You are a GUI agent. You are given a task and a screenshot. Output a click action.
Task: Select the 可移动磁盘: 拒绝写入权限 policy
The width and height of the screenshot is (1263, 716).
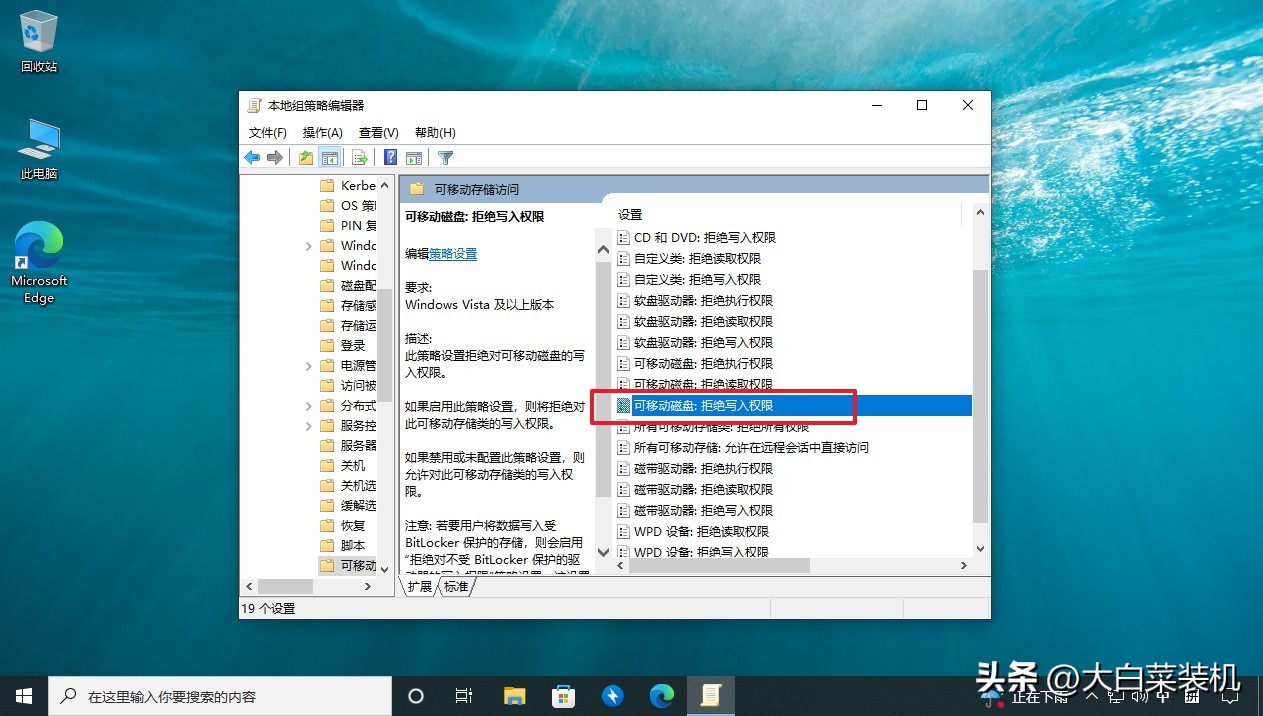(x=703, y=406)
